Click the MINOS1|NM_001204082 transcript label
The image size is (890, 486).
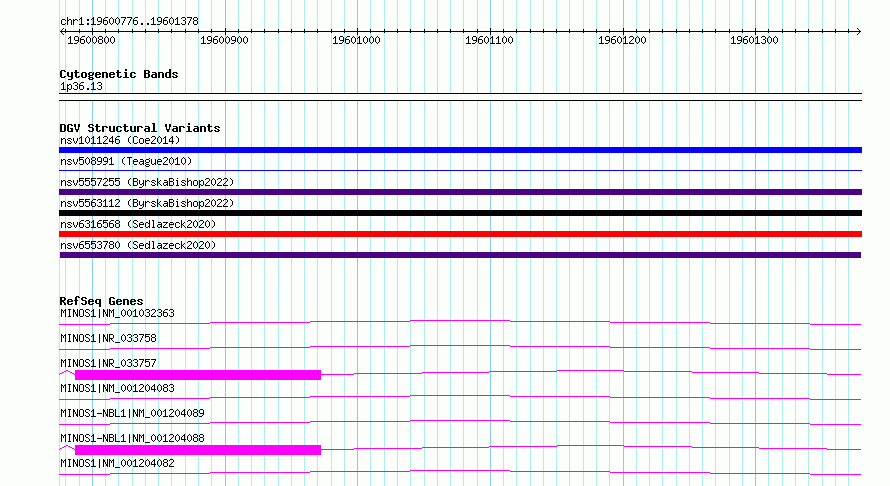pos(117,463)
